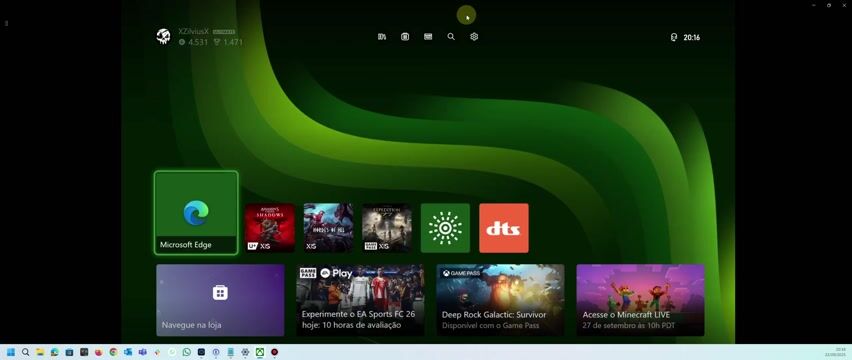The width and height of the screenshot is (852, 360).
Task: Click the 4.531 gamerscore value
Action: click(x=198, y=42)
